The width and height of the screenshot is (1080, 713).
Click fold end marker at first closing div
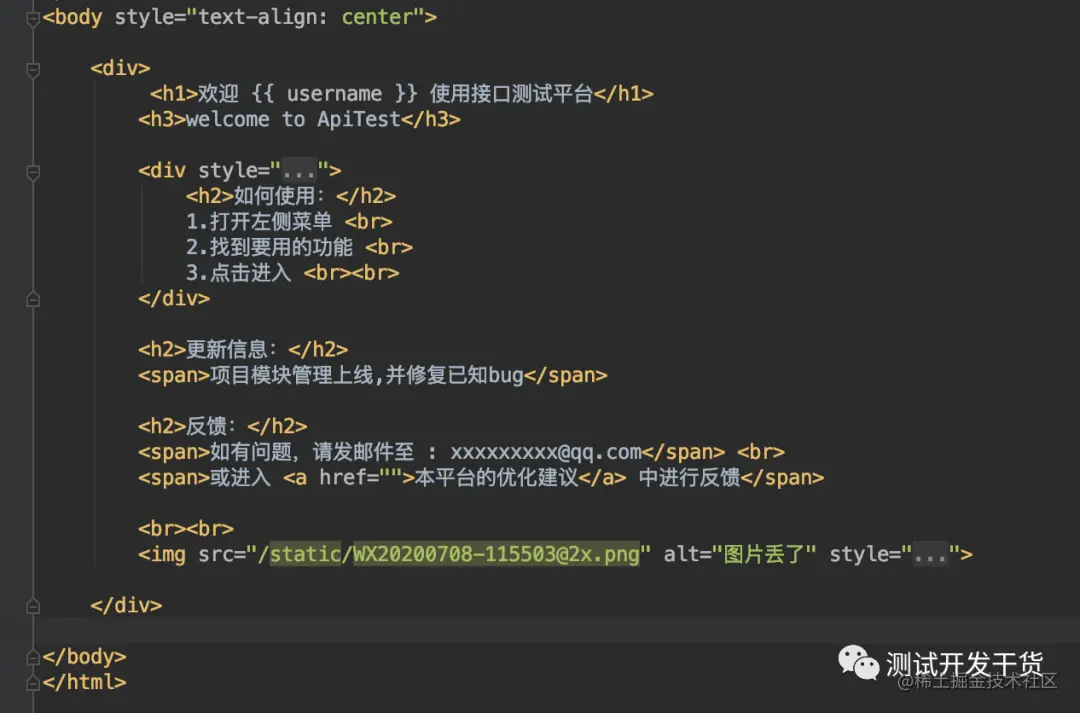tap(32, 299)
